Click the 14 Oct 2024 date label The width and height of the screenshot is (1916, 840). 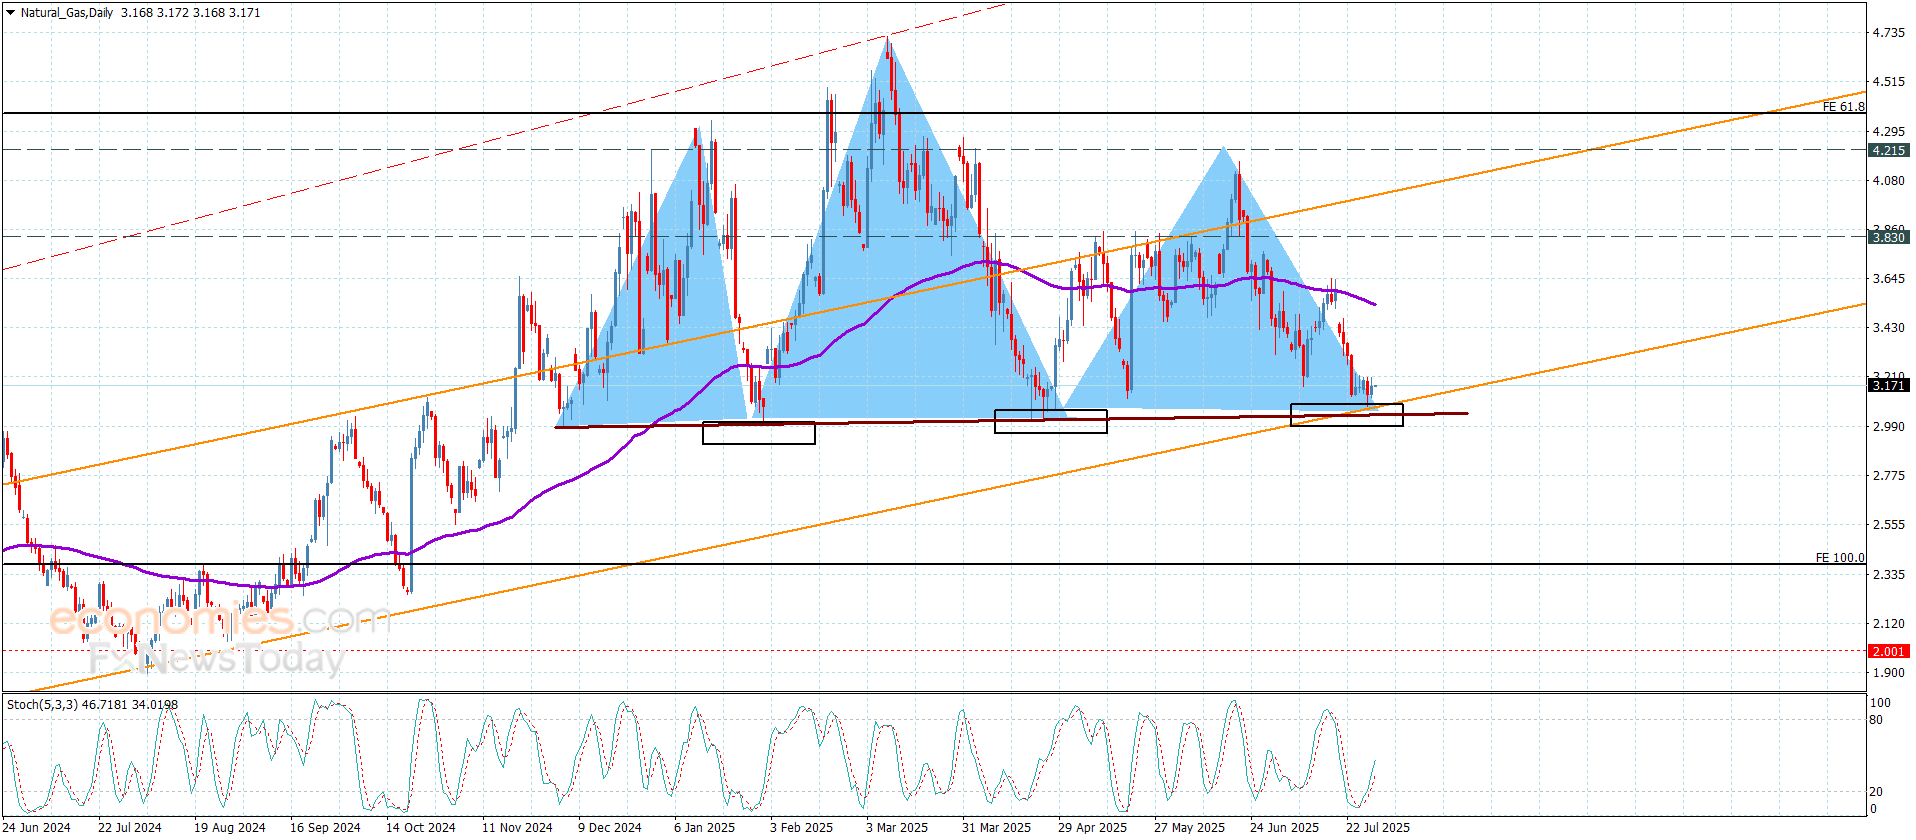point(421,827)
